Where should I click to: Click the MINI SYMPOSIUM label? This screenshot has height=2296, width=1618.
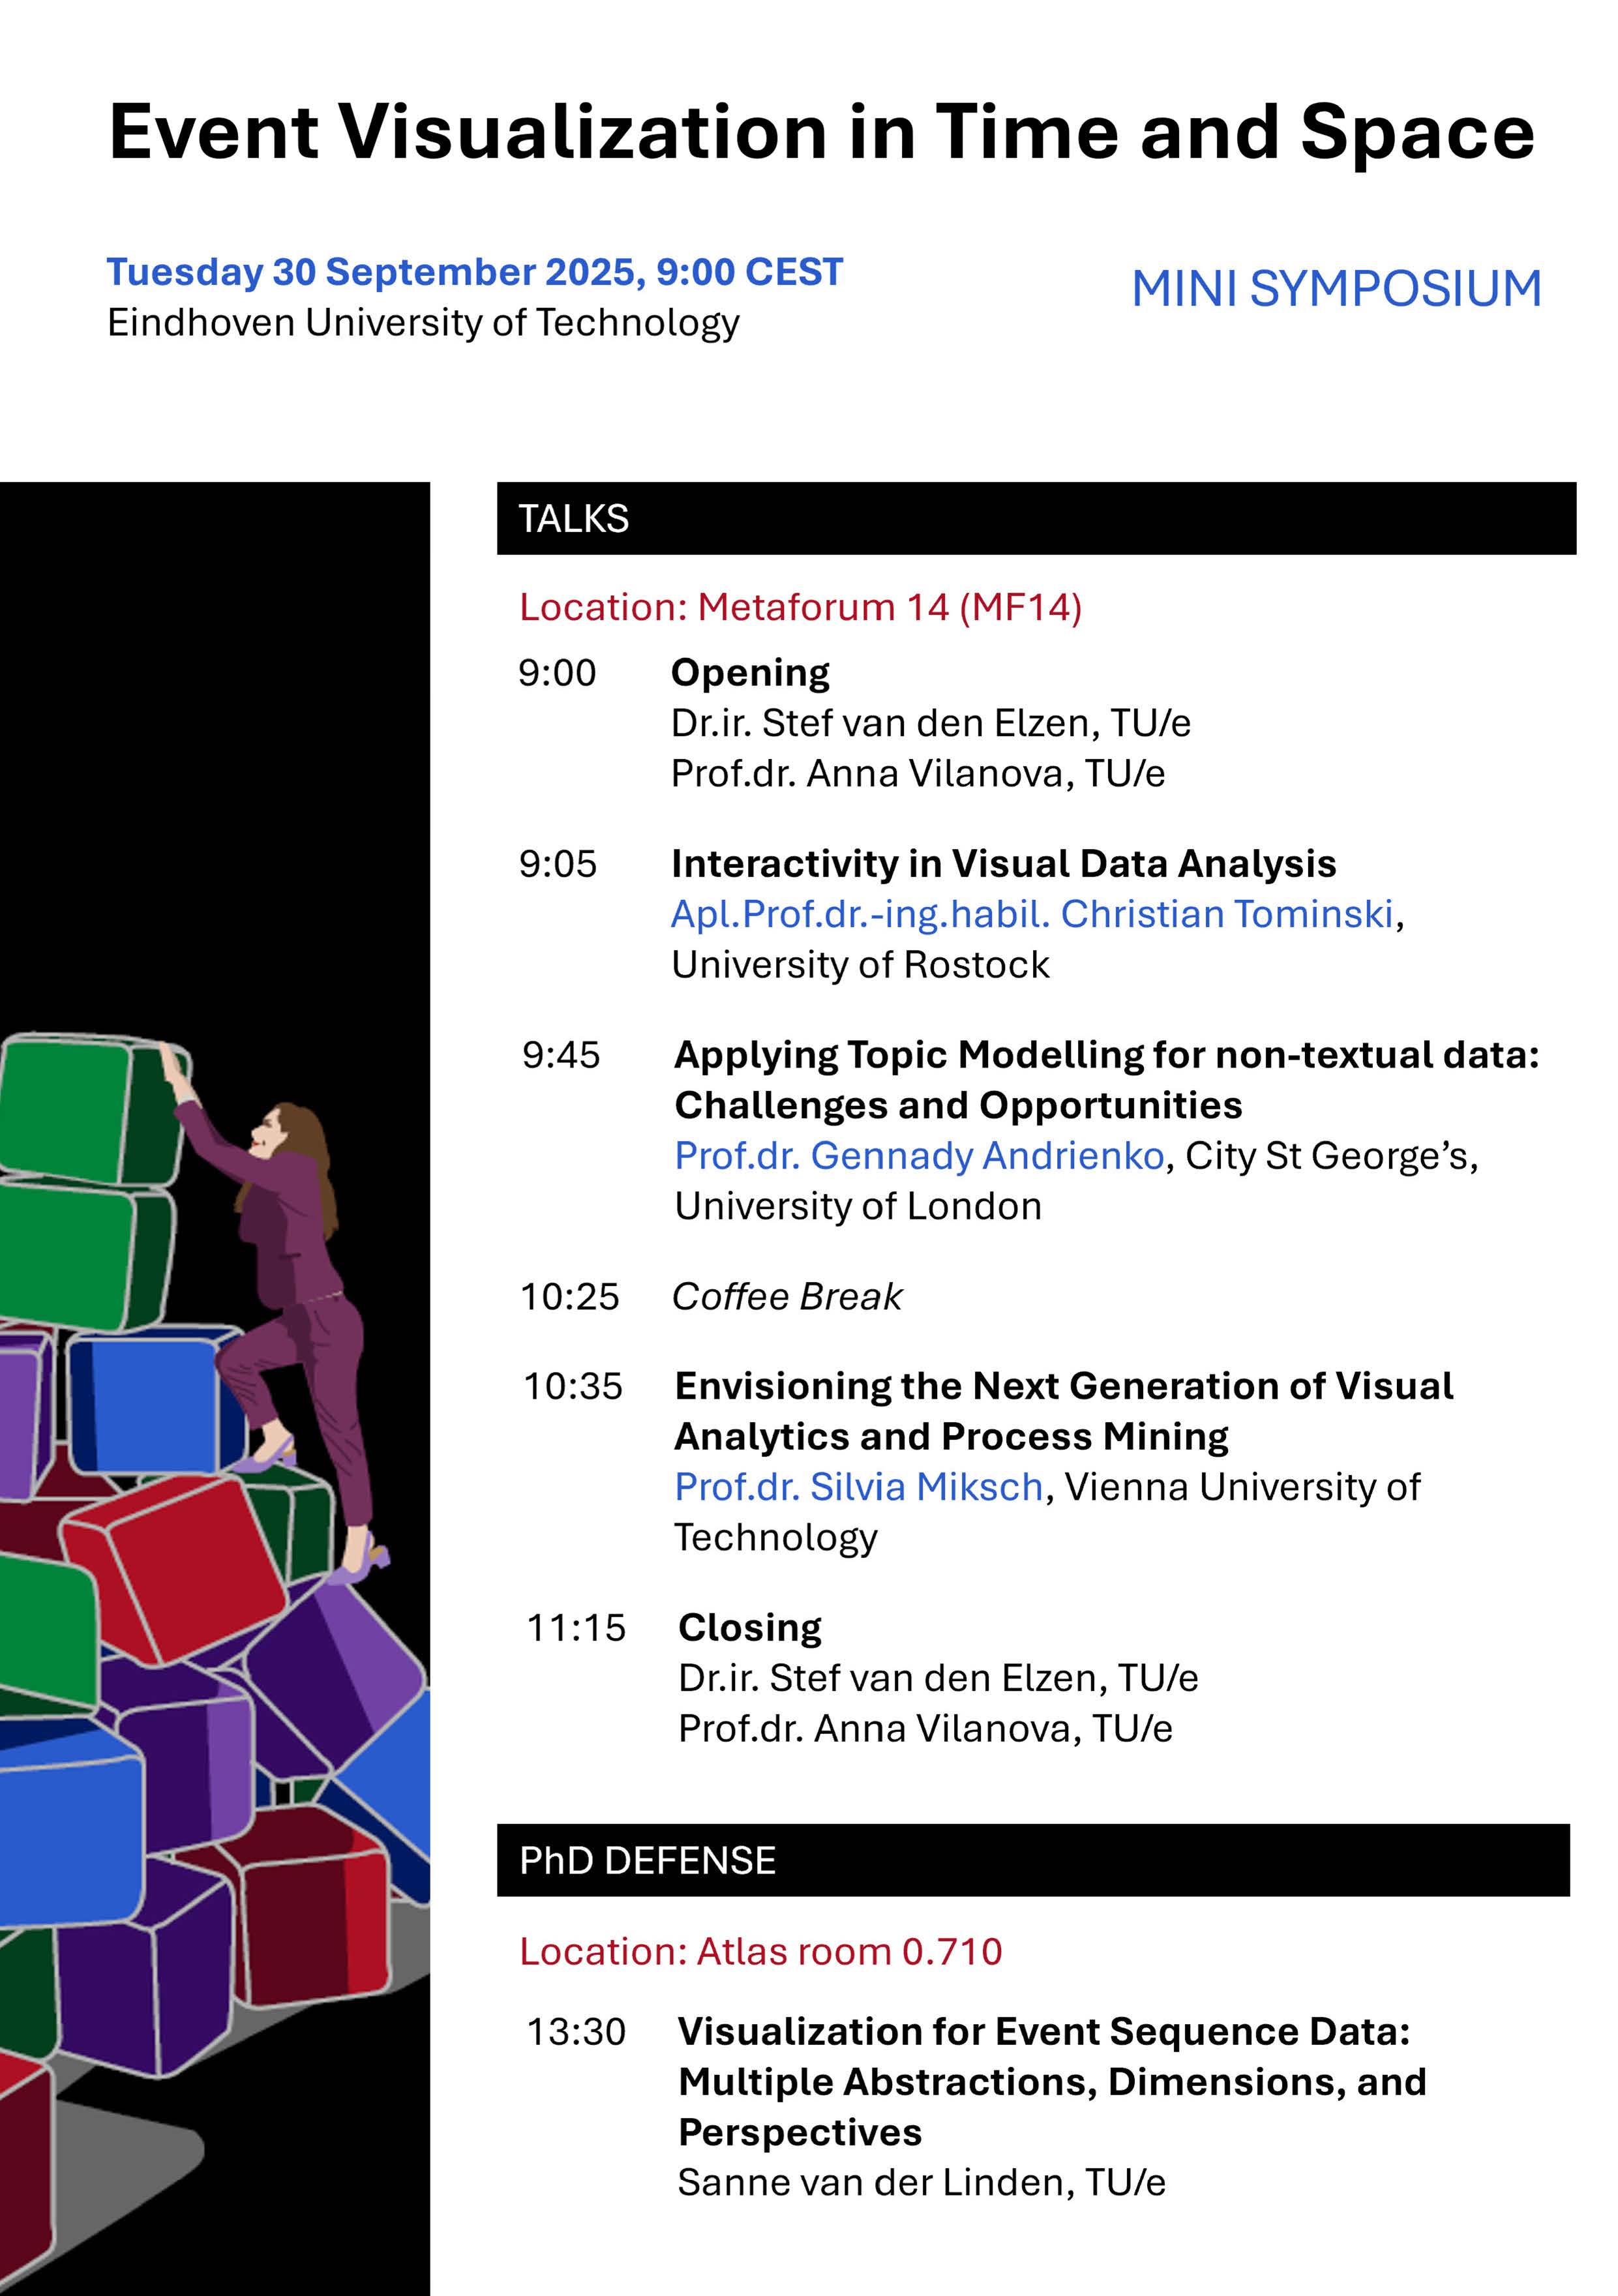[x=1335, y=289]
